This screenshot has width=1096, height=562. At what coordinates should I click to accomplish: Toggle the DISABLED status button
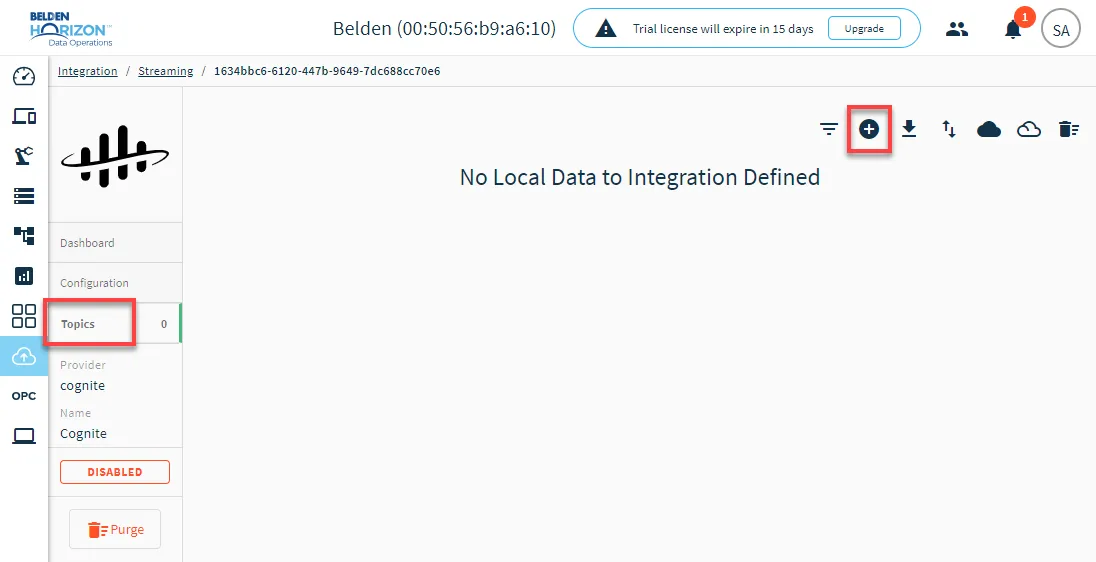click(x=115, y=472)
